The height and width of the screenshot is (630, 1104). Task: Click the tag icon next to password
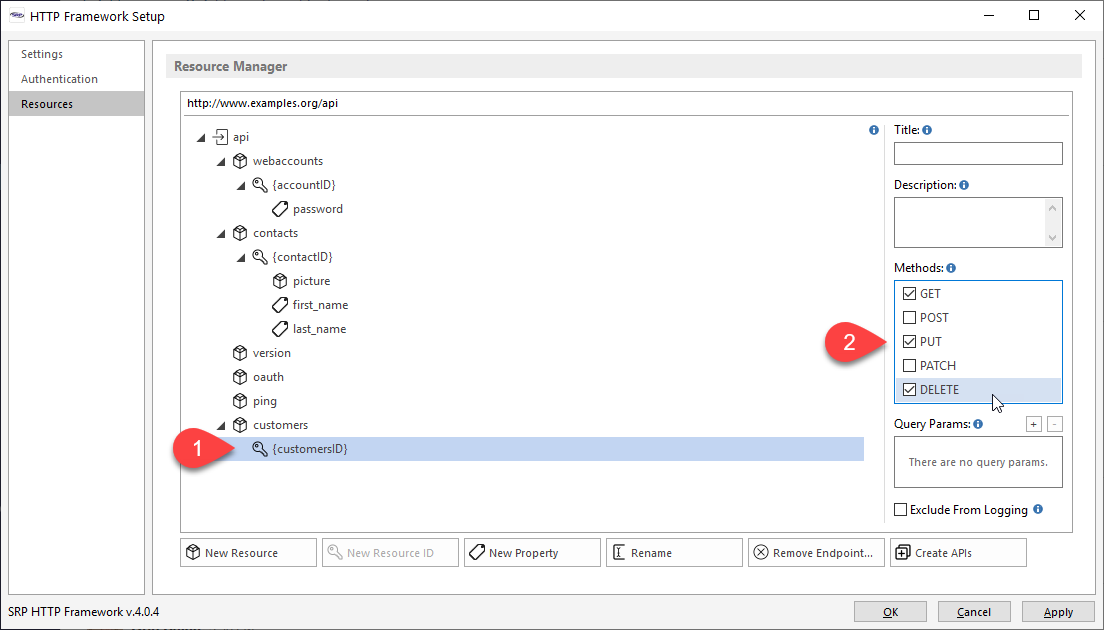point(280,209)
